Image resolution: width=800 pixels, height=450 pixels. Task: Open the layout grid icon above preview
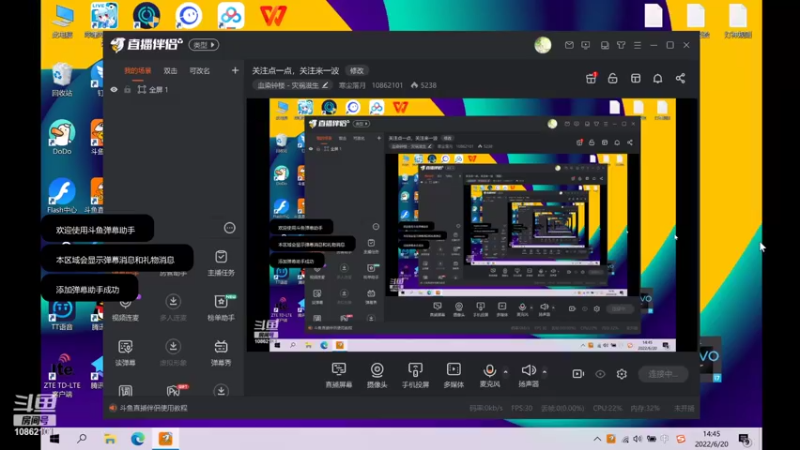tap(635, 78)
